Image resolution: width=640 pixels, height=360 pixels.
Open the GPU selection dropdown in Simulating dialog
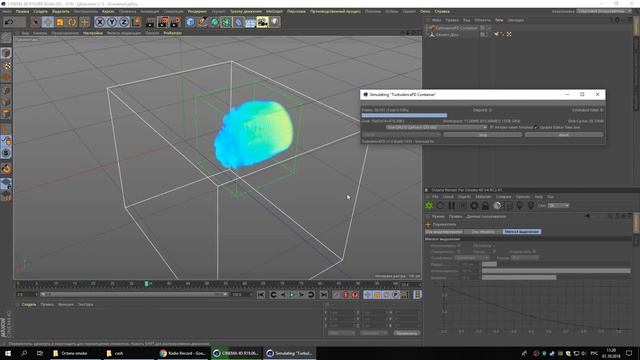(436, 127)
